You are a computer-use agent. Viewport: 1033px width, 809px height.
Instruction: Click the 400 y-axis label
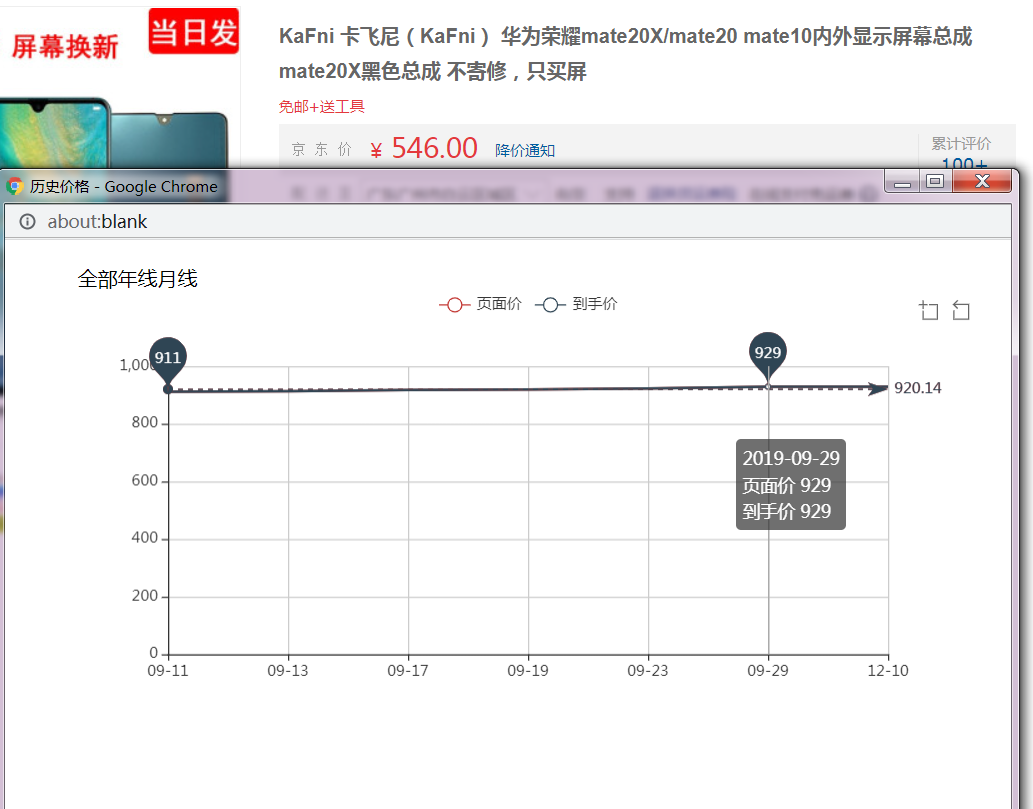coord(145,538)
